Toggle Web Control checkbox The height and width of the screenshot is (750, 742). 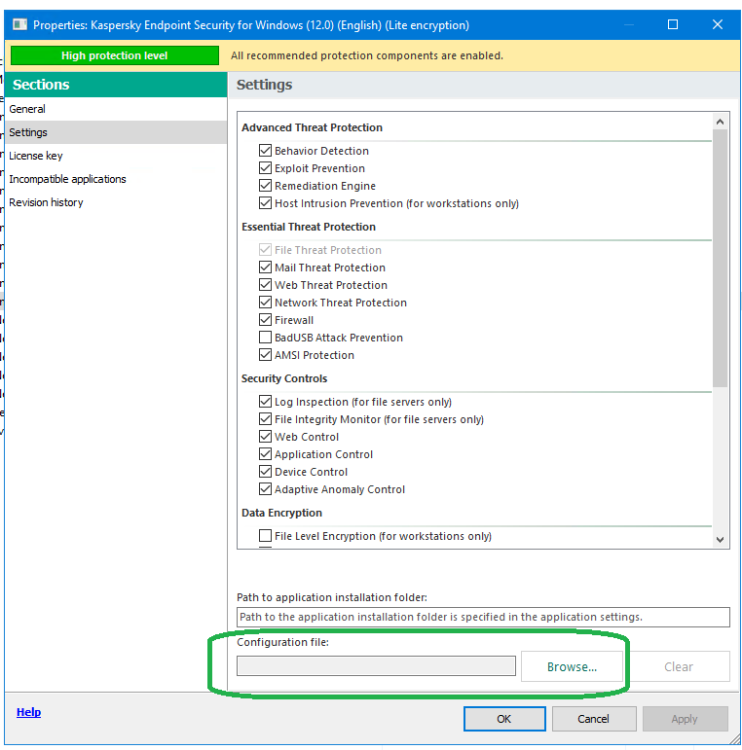(265, 436)
